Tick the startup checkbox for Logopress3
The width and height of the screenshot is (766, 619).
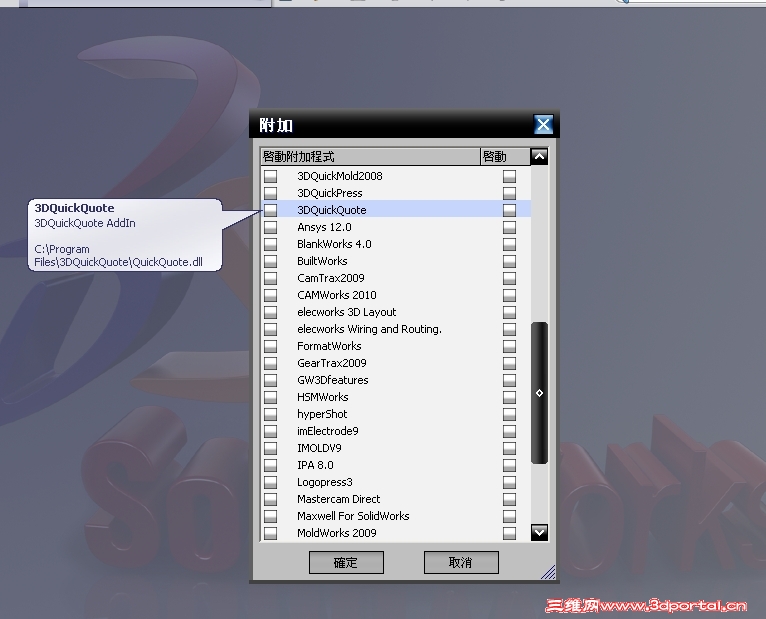pos(509,482)
